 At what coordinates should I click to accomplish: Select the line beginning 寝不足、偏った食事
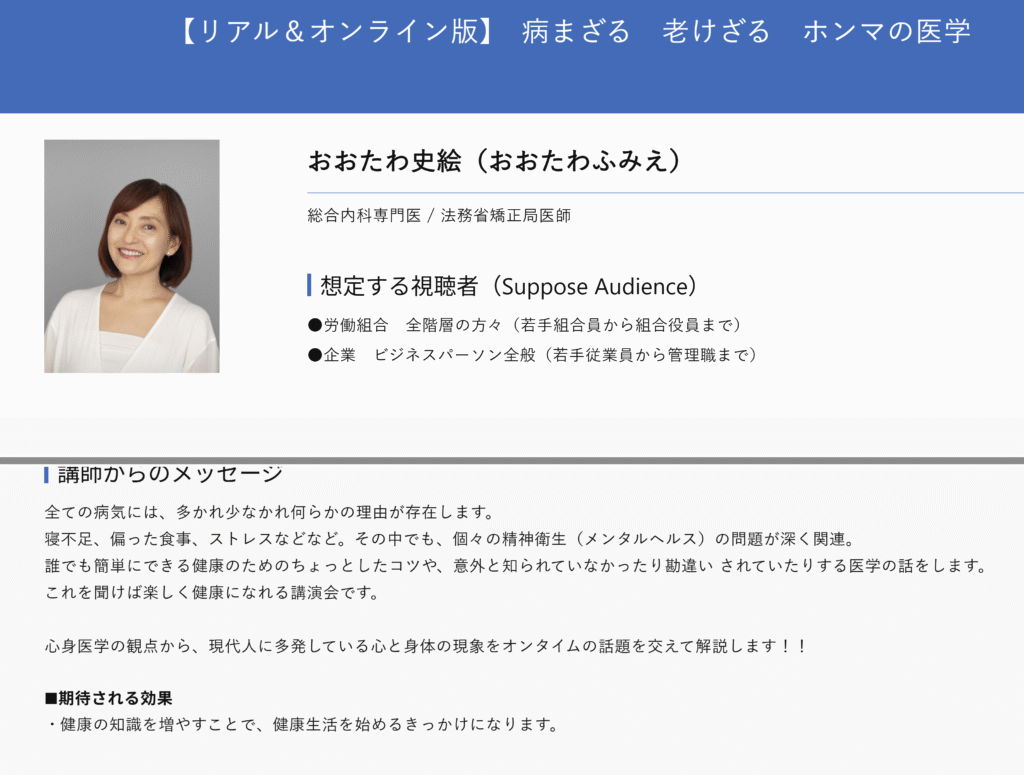(x=450, y=539)
